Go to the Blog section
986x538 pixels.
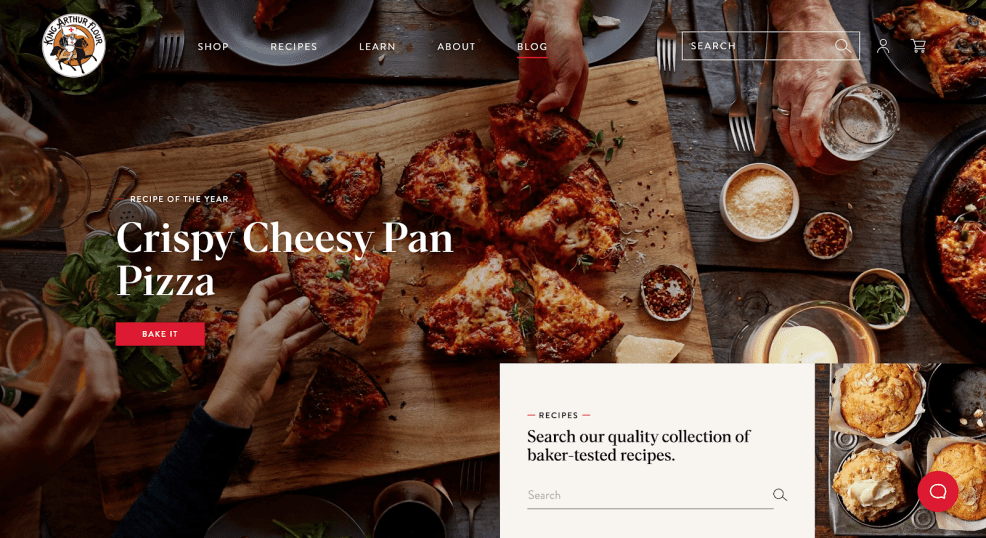coord(532,47)
